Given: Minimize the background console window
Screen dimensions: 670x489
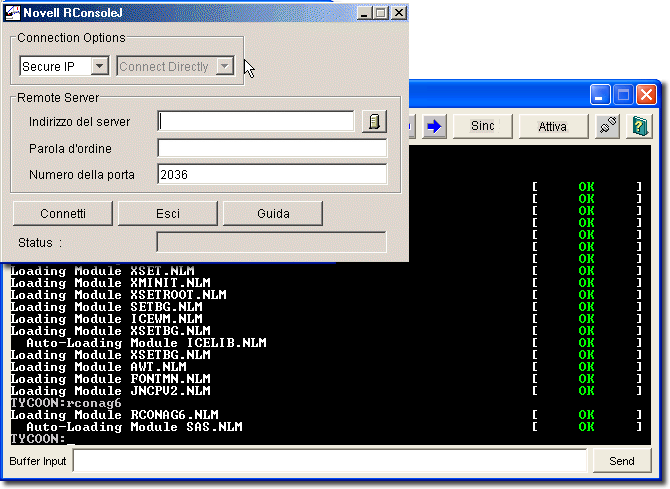Looking at the screenshot, I should coord(600,94).
